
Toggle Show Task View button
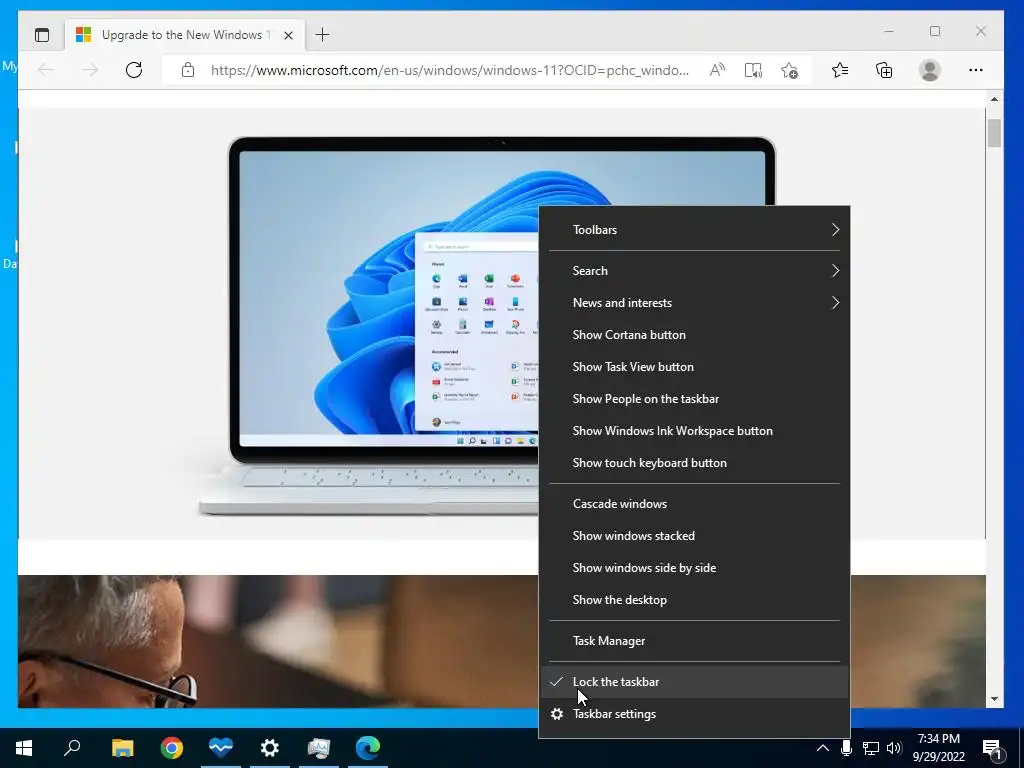click(x=694, y=367)
